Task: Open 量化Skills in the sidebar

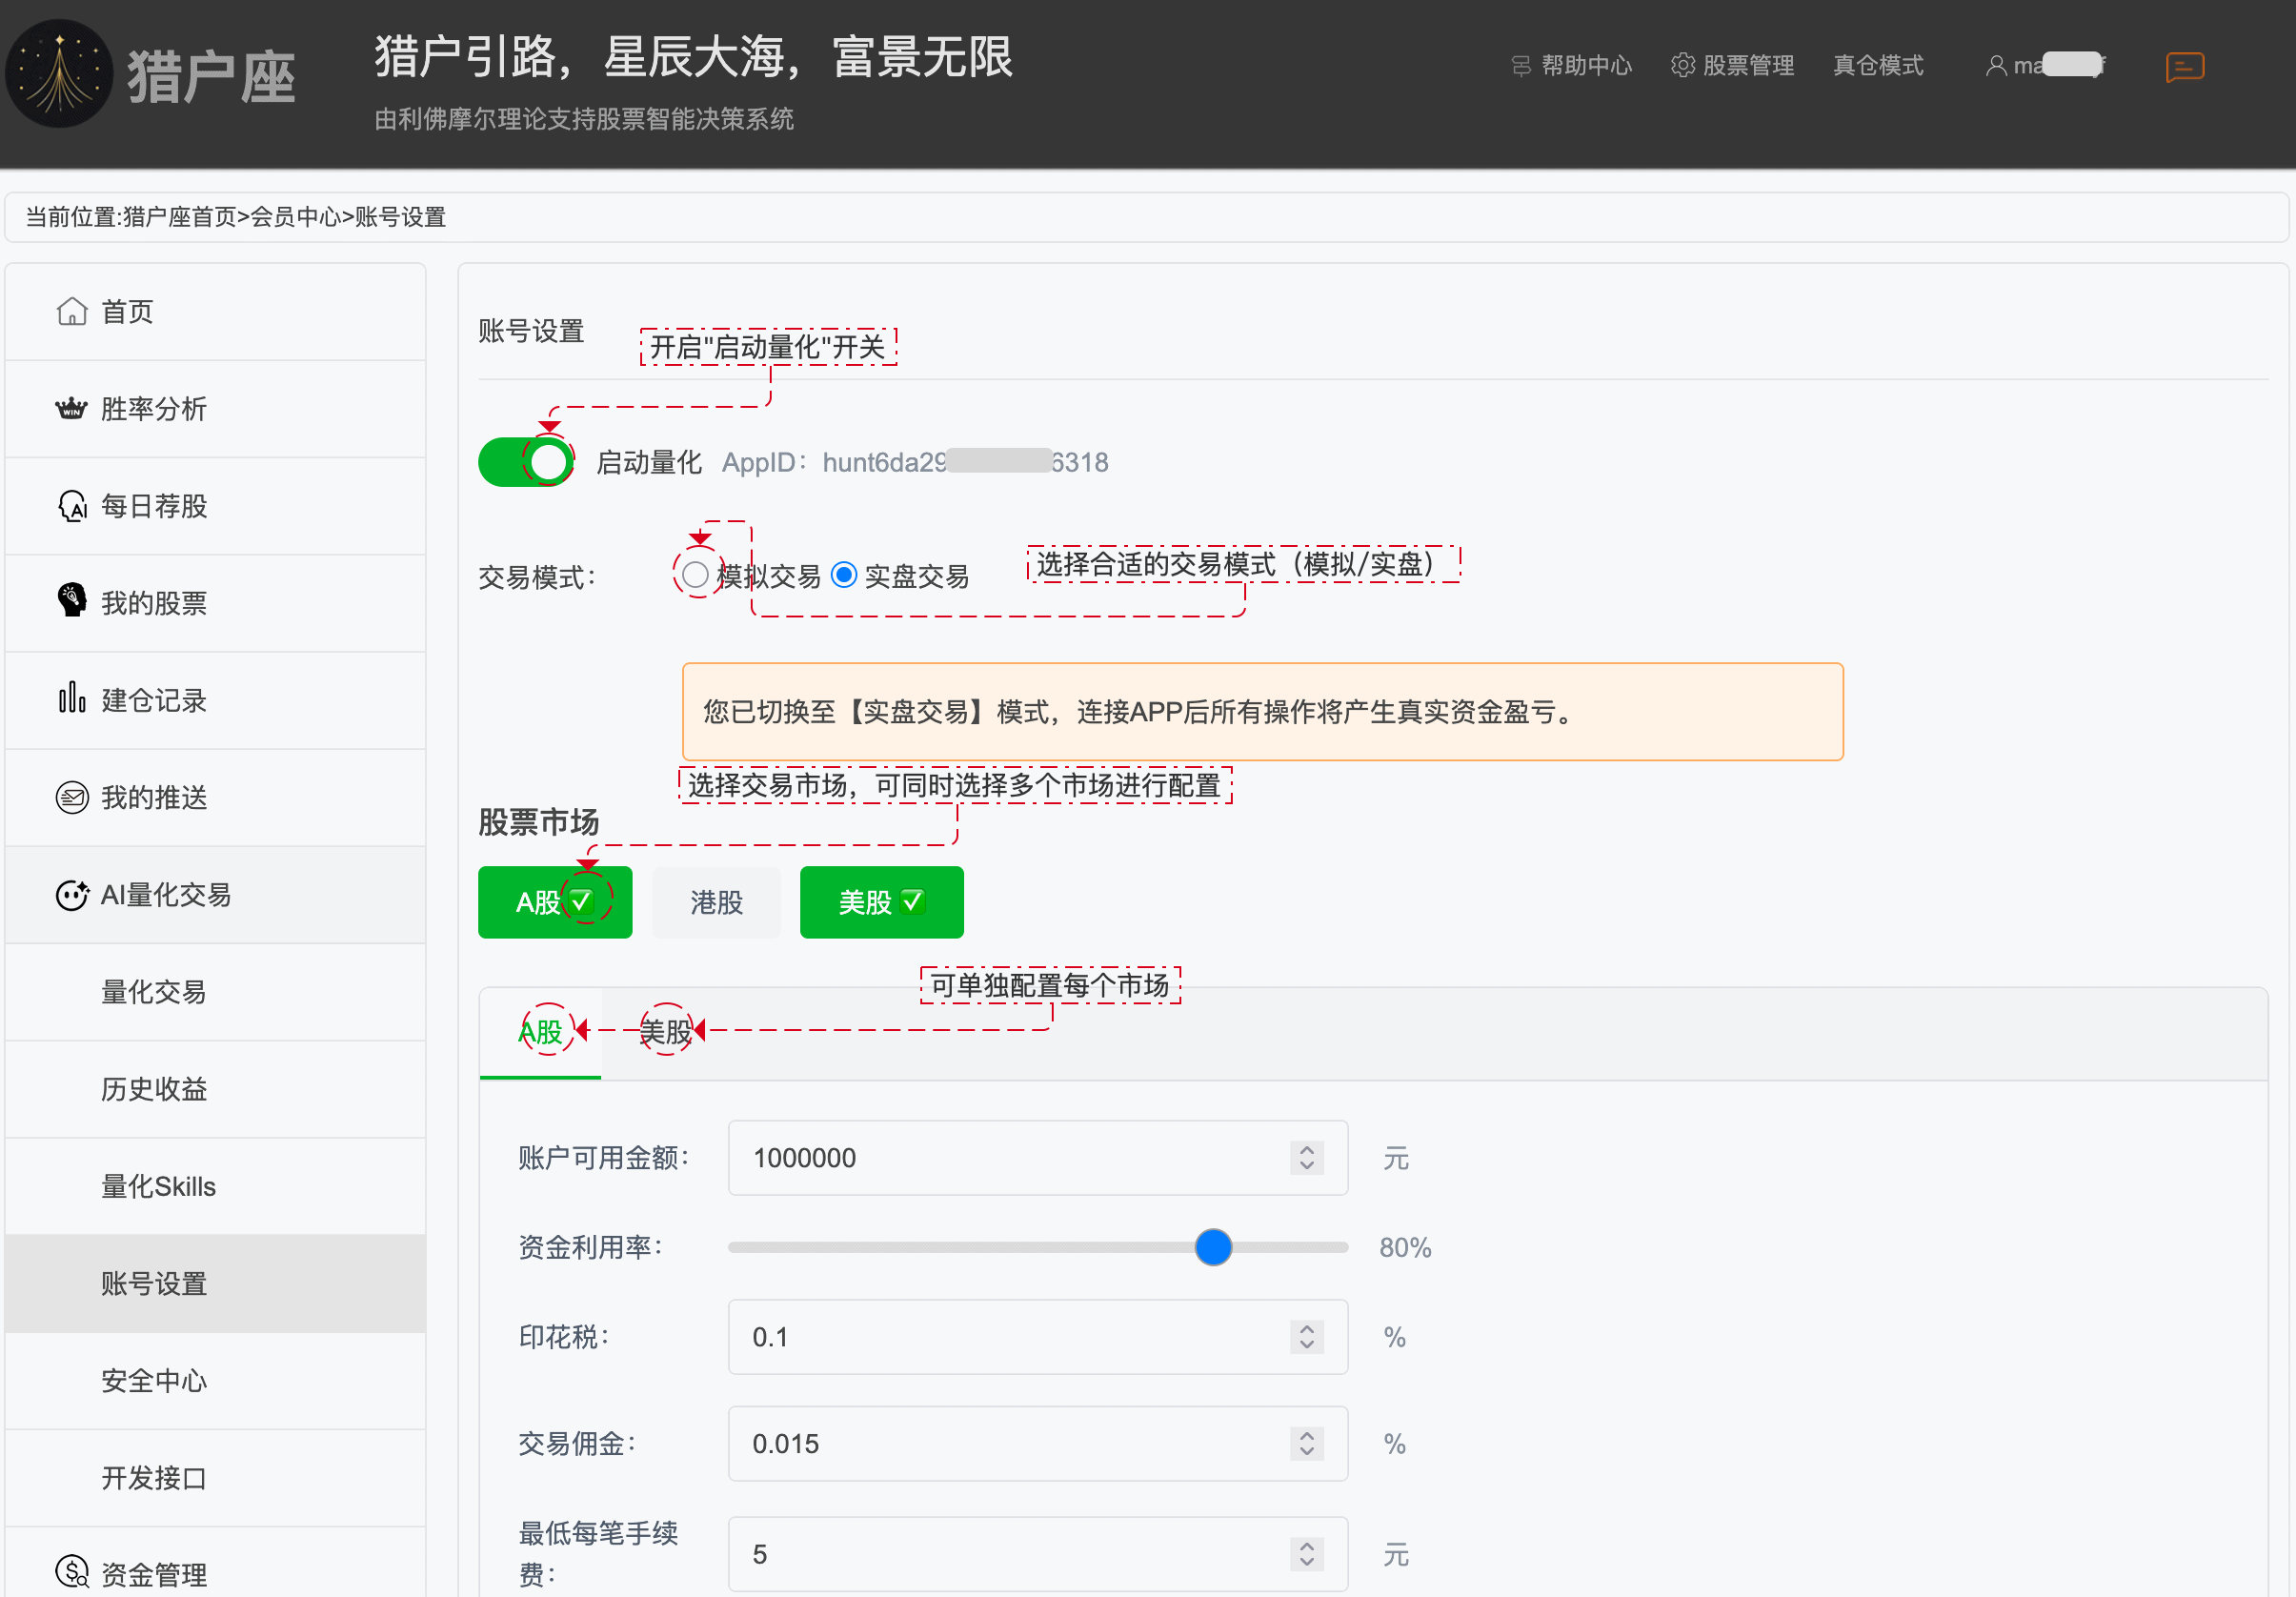Action: coord(215,1186)
